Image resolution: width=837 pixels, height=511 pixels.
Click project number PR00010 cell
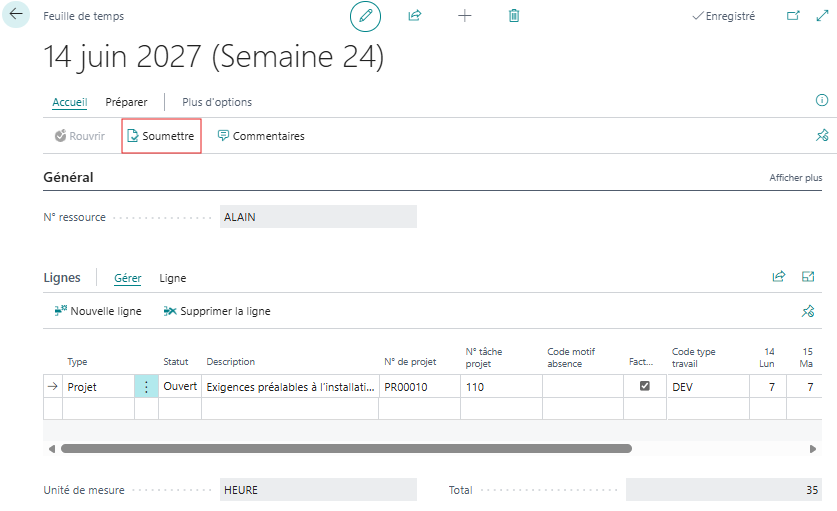(x=420, y=387)
